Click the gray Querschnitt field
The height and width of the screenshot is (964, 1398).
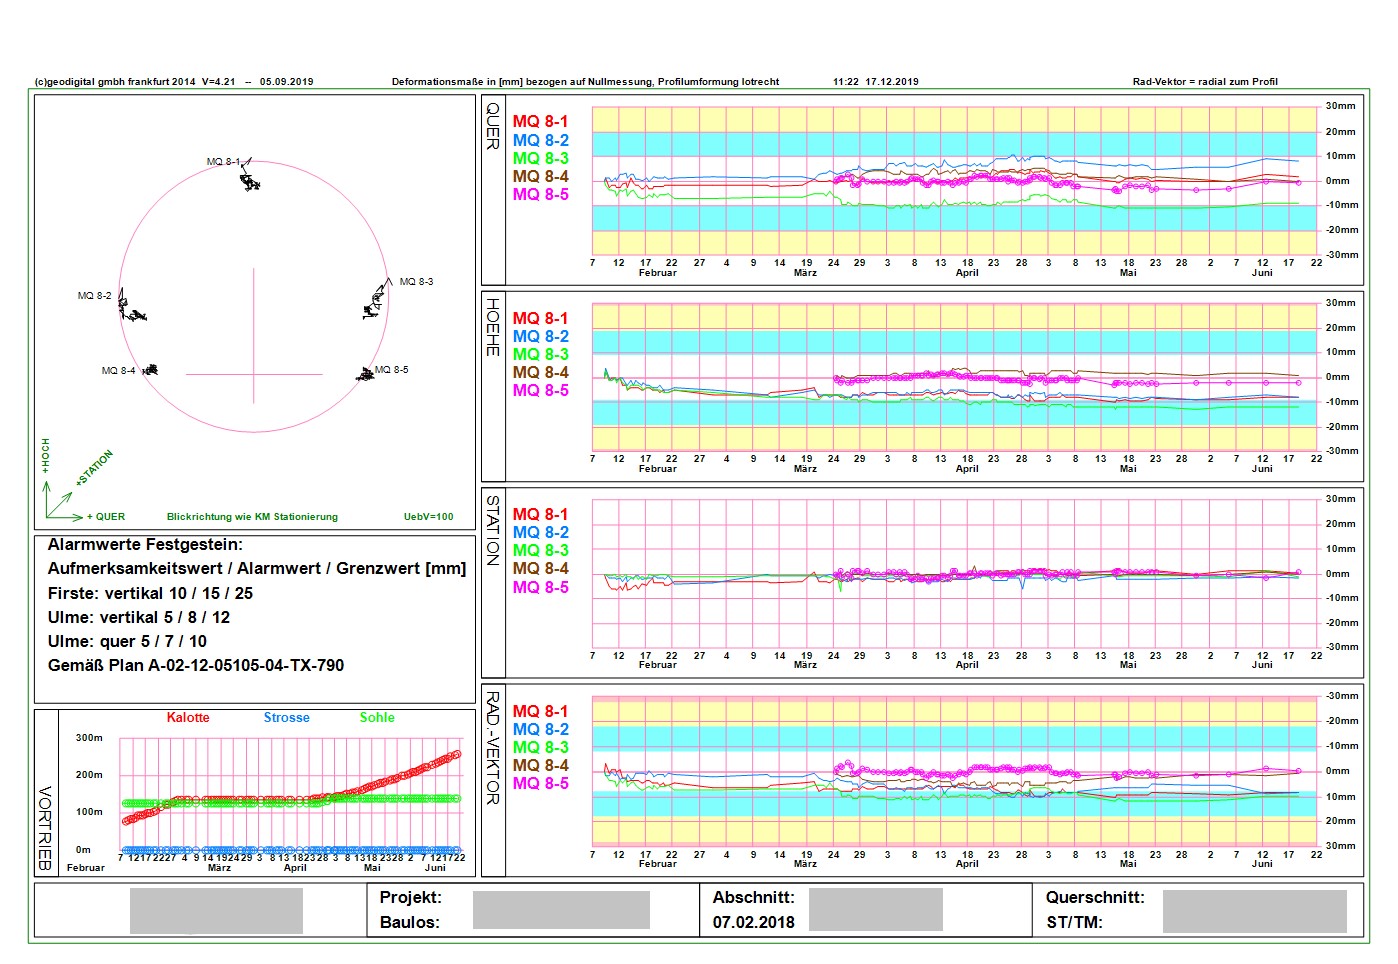[x=1254, y=911]
